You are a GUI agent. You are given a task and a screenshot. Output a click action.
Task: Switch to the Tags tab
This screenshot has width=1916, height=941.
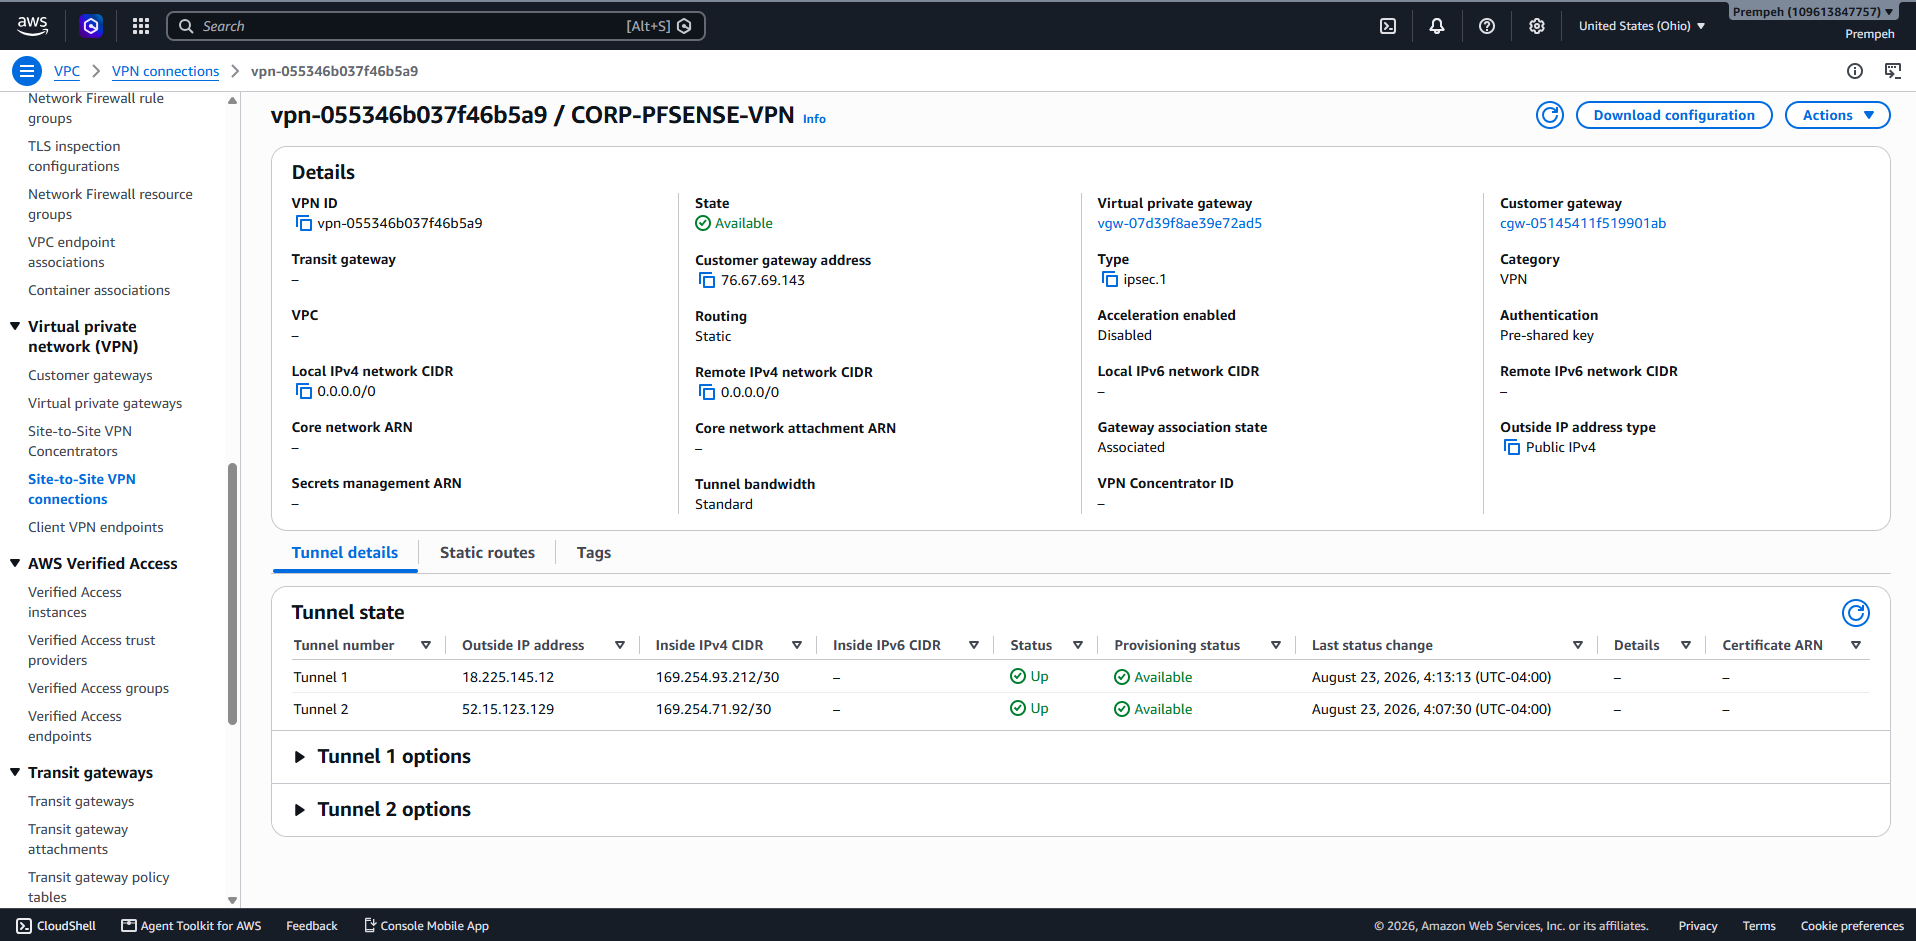tap(594, 553)
